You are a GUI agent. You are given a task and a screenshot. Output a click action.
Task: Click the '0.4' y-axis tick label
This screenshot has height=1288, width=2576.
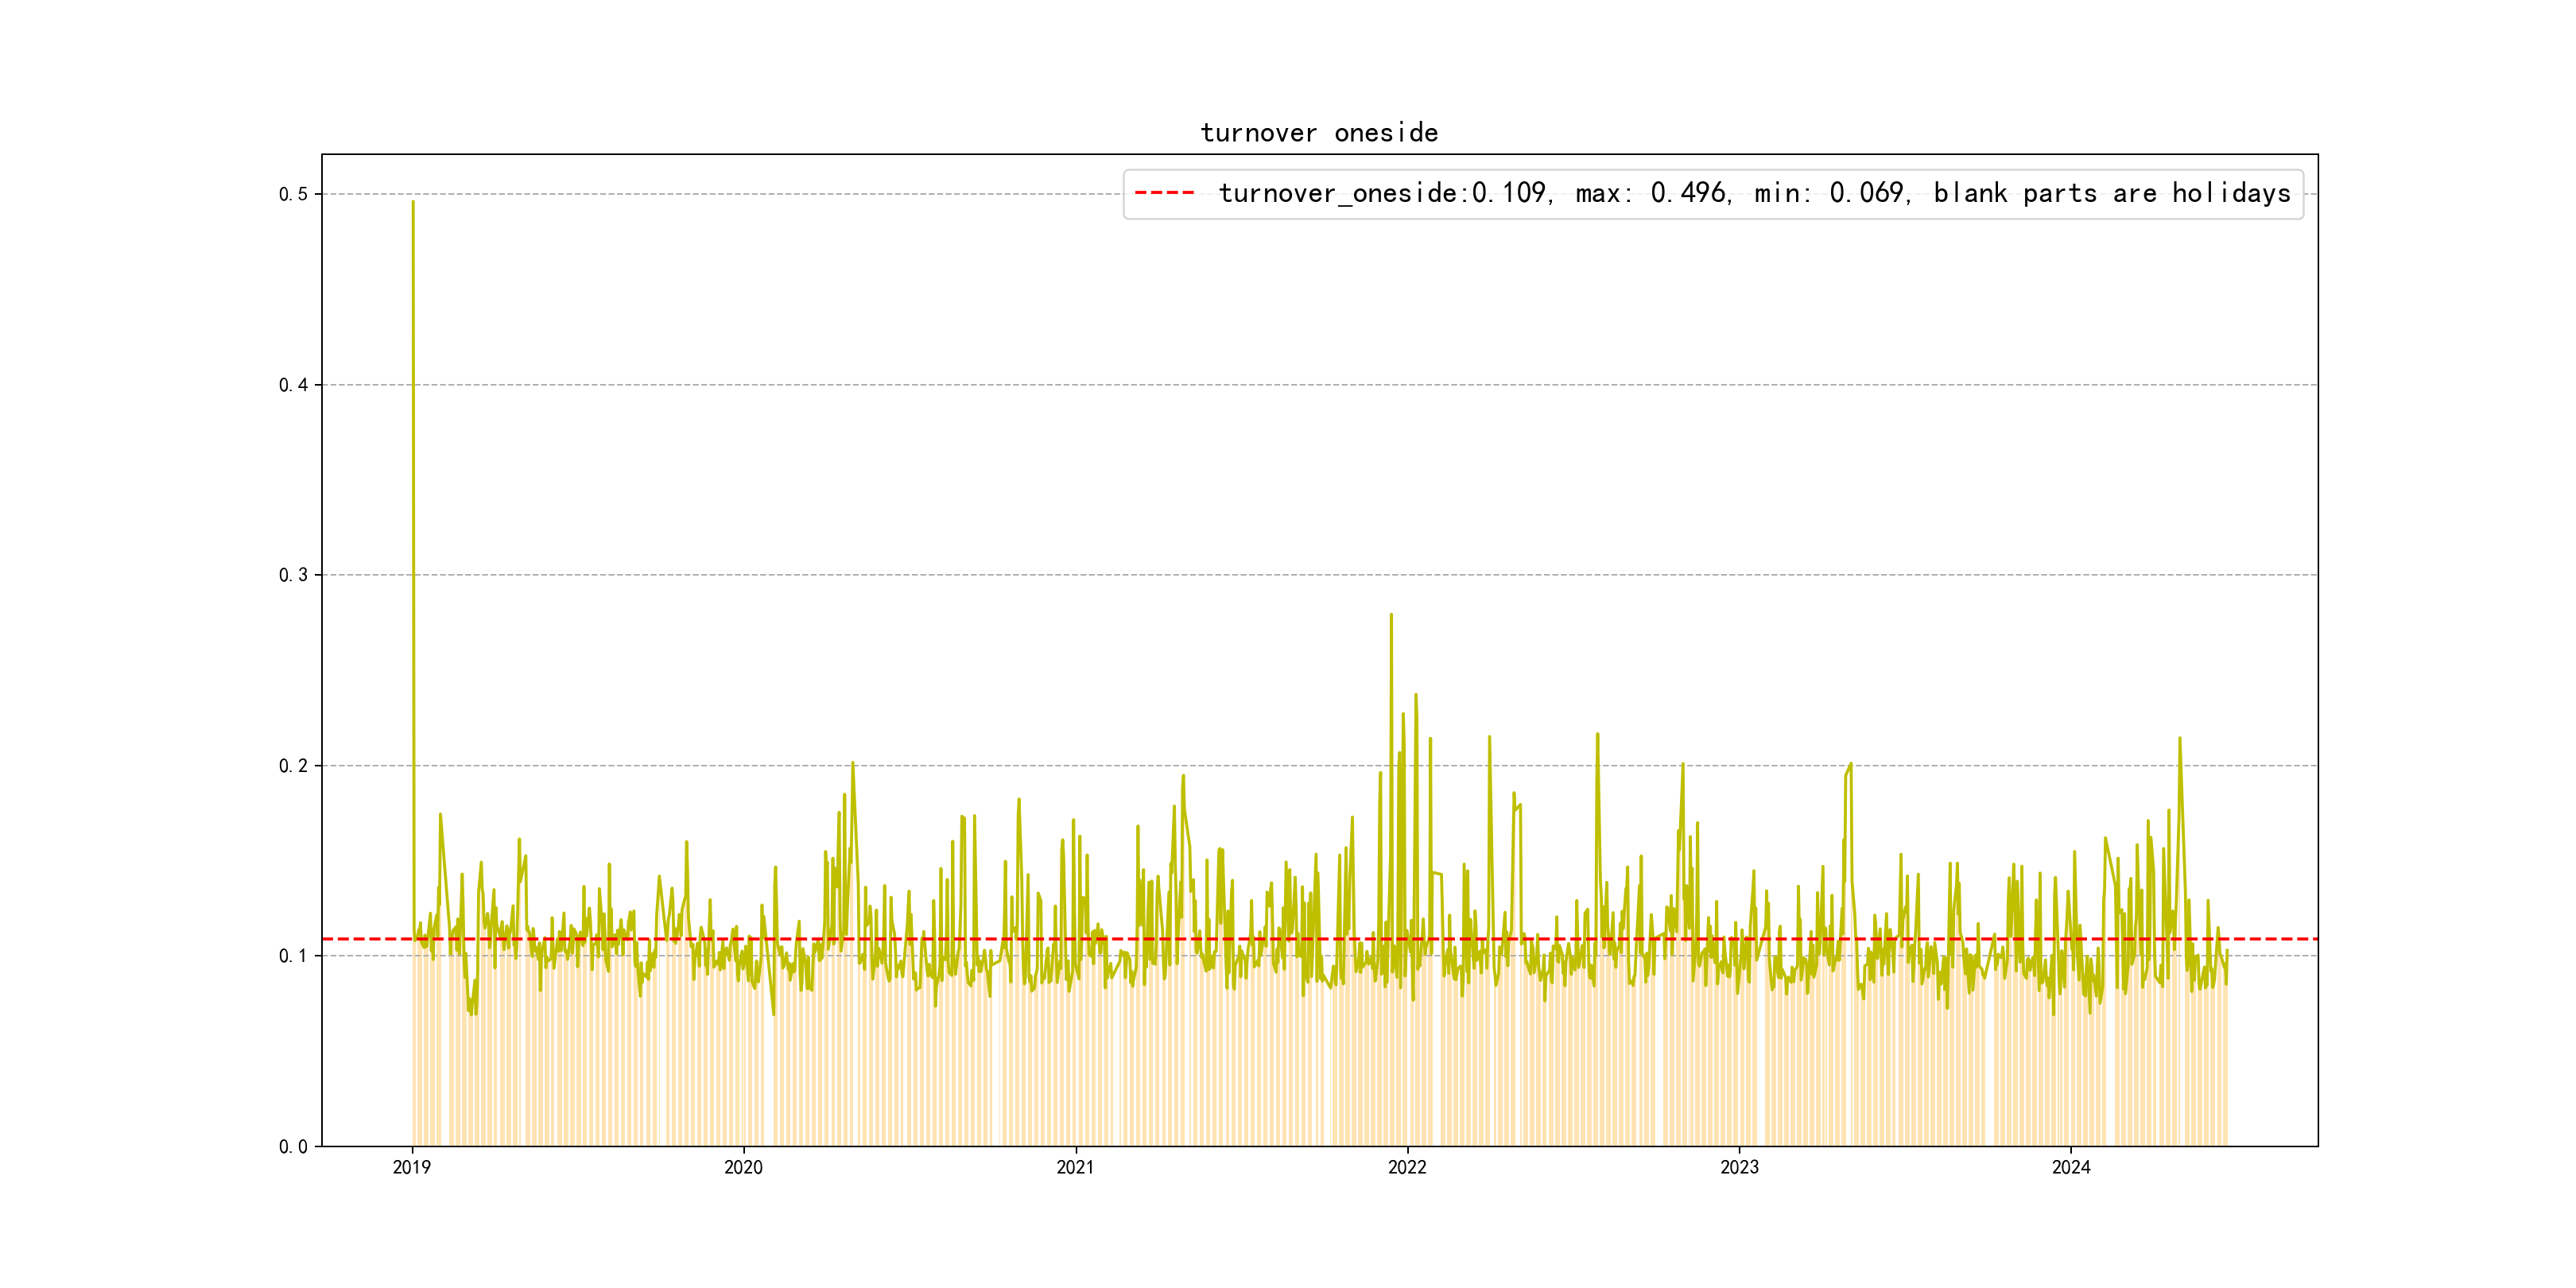click(x=293, y=385)
